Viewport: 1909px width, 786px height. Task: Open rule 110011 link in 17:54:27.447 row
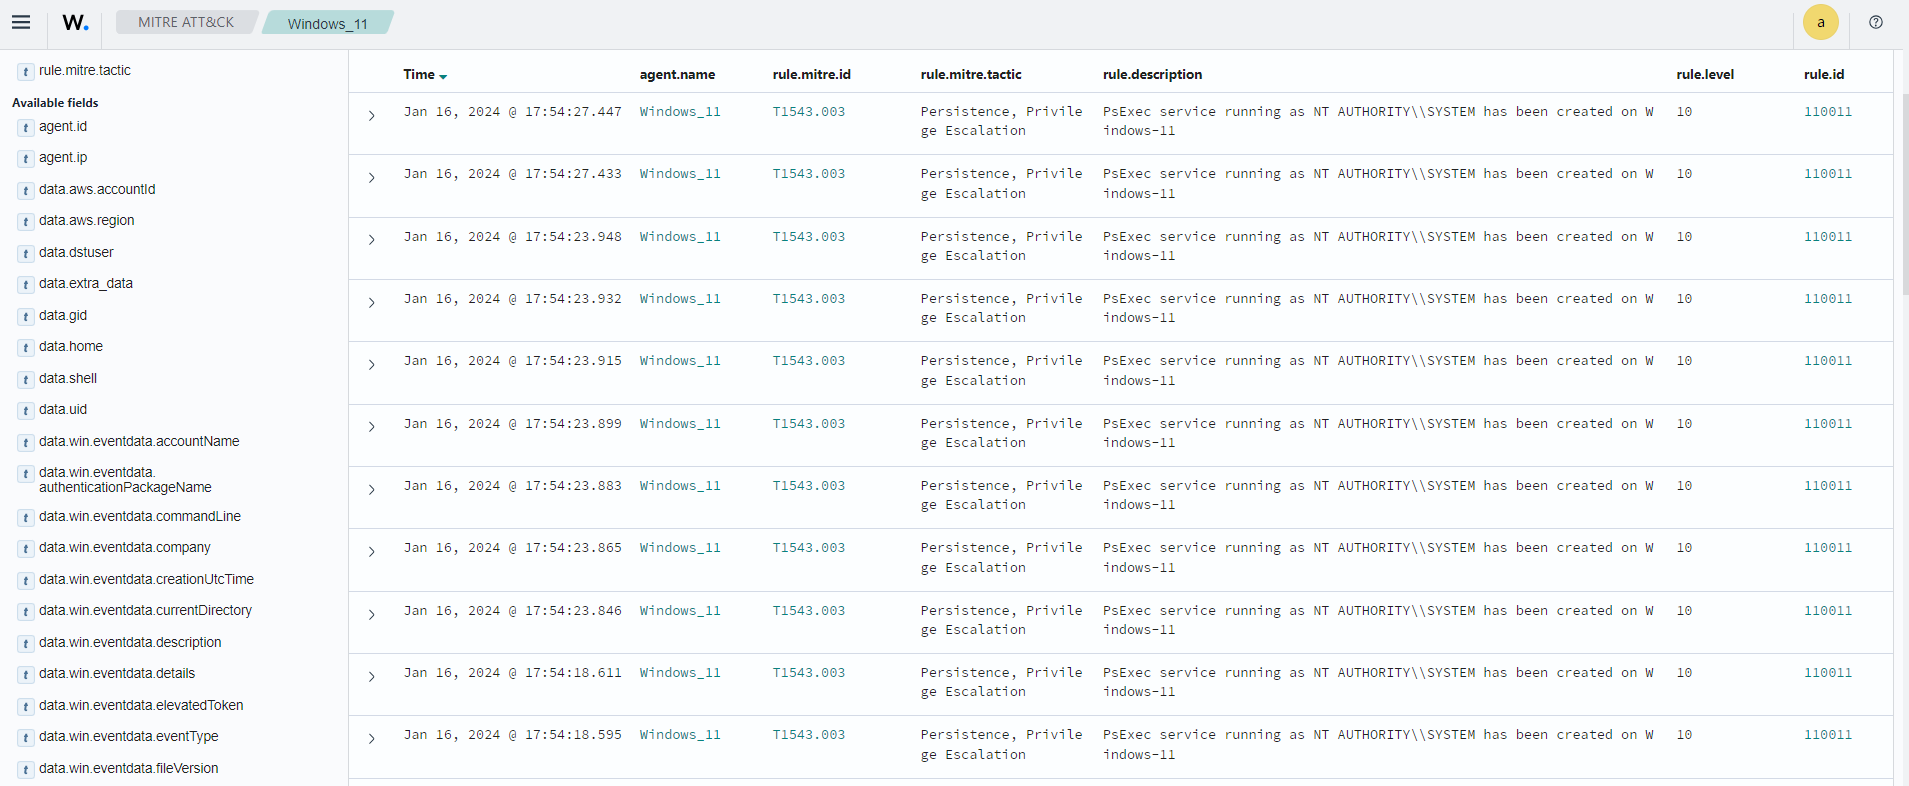tap(1828, 112)
